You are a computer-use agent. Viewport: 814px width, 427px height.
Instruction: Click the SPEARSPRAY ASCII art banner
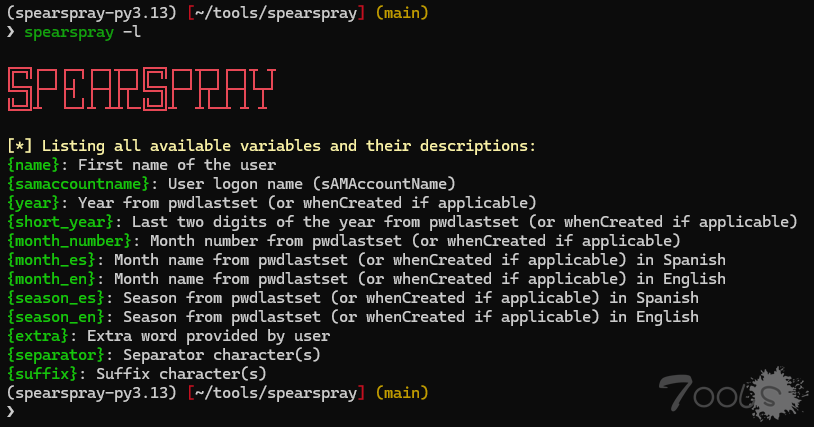[x=140, y=90]
